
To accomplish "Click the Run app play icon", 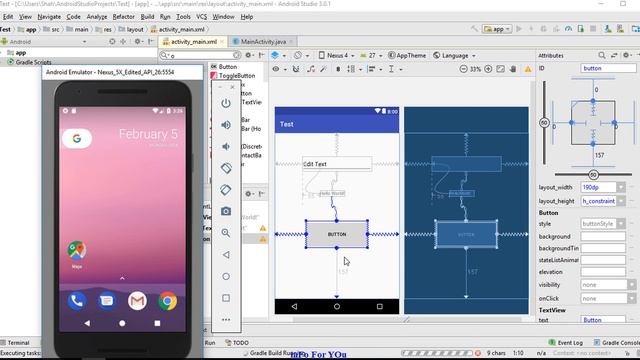I will click(519, 29).
